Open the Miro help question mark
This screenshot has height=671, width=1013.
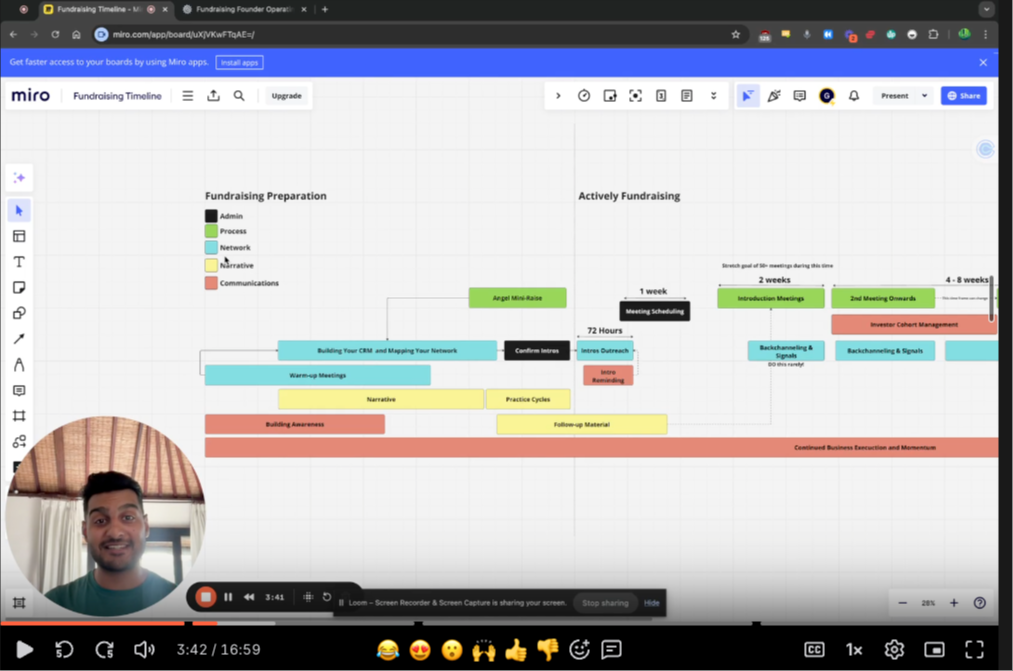979,603
